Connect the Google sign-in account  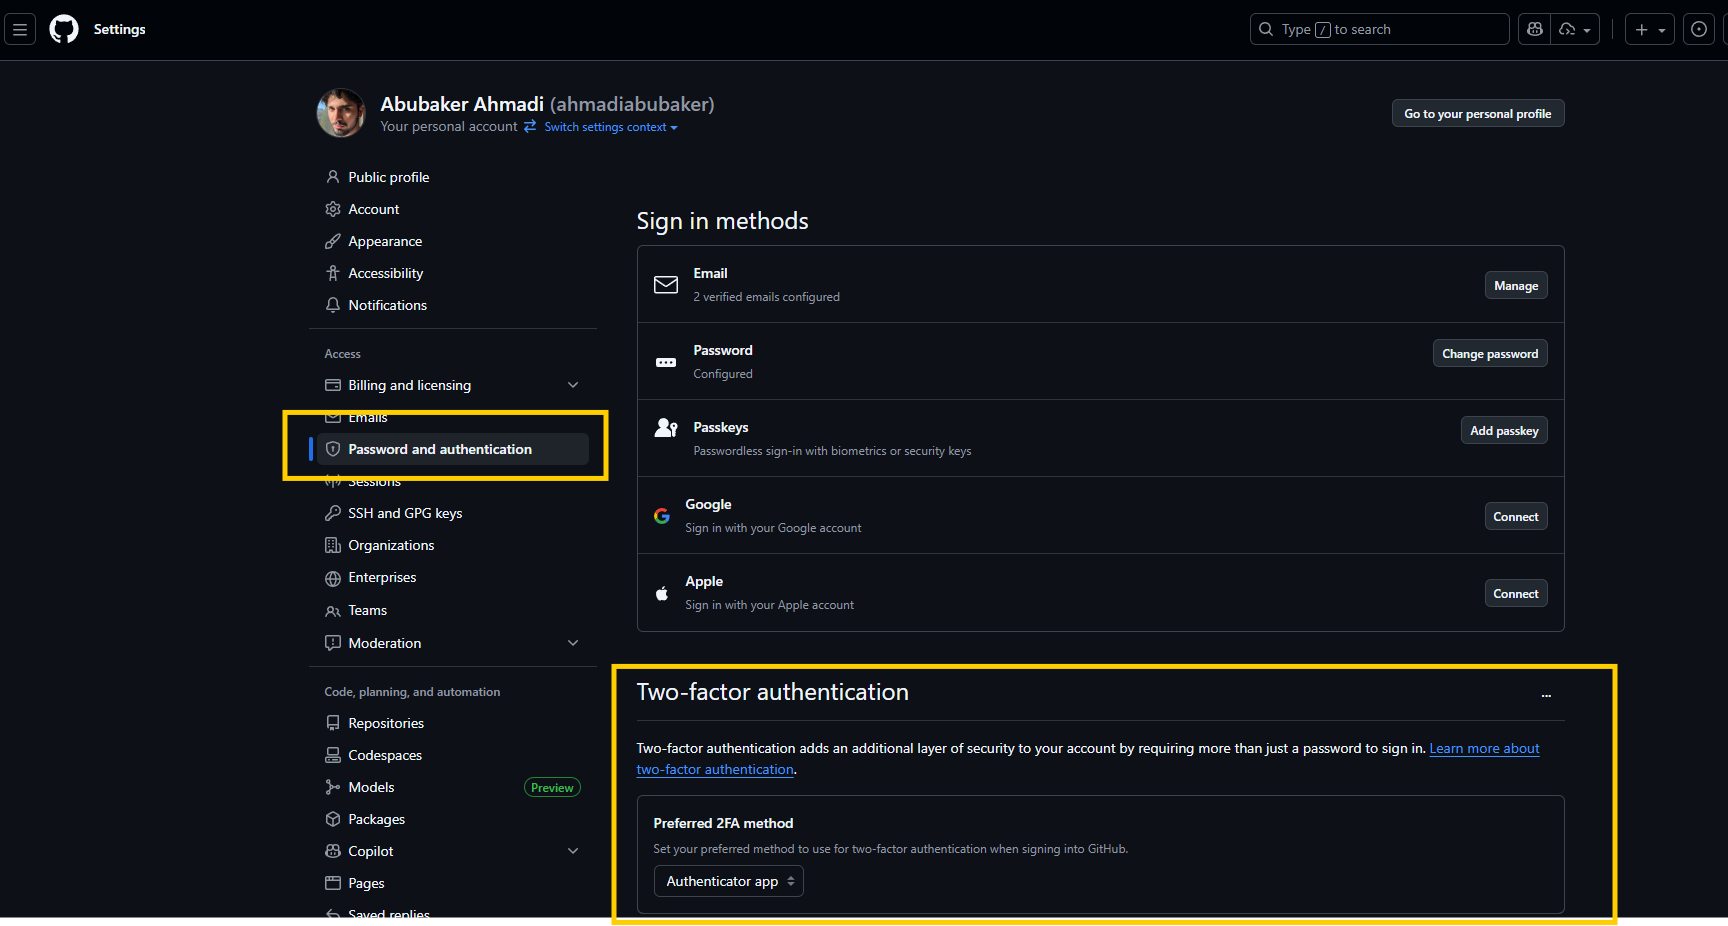1515,517
